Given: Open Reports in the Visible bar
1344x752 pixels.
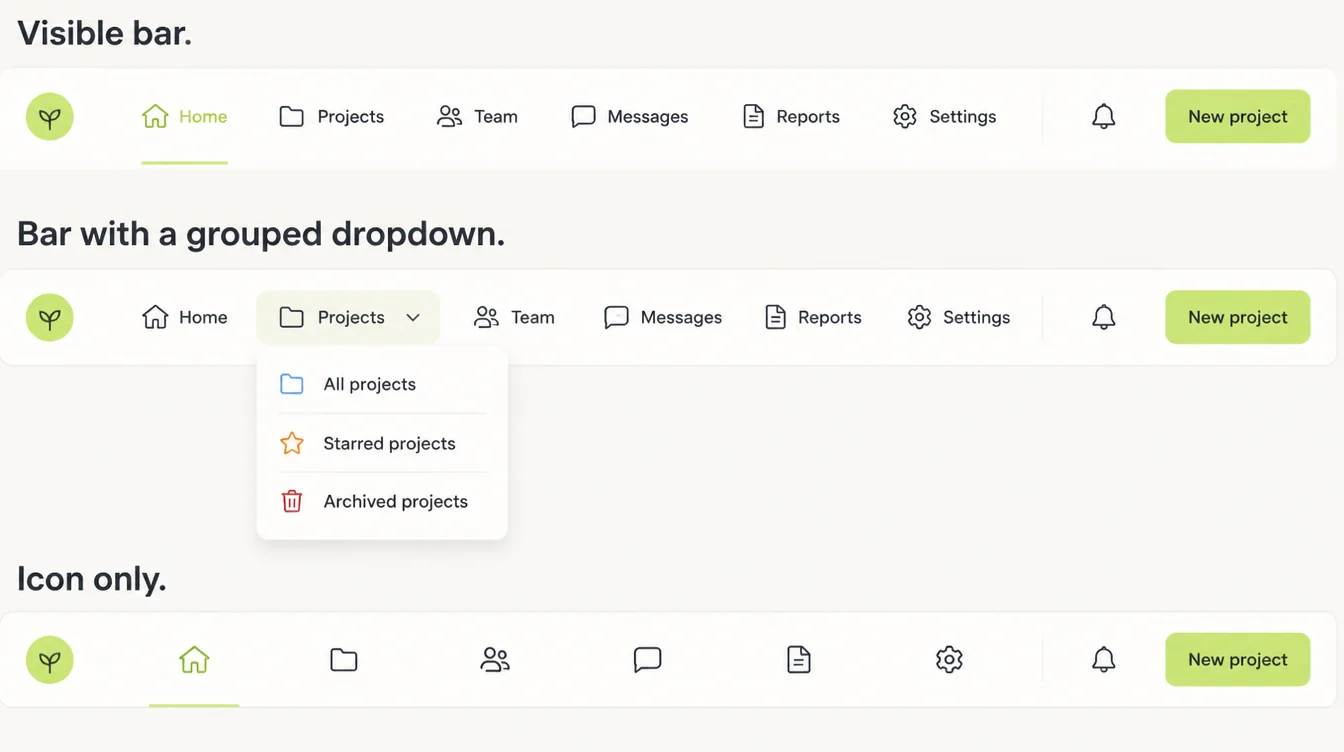Looking at the screenshot, I should click(x=792, y=117).
